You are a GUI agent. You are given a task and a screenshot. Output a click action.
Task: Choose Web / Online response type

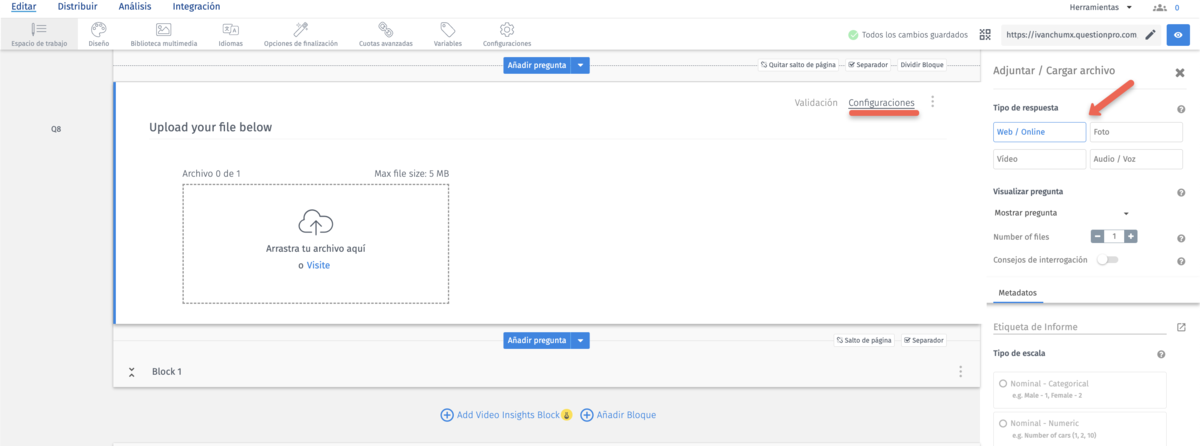pyautogui.click(x=1039, y=132)
